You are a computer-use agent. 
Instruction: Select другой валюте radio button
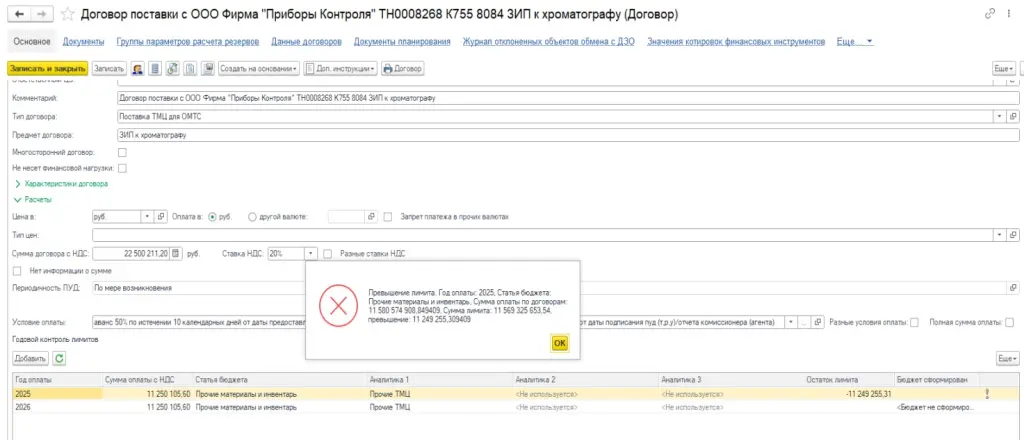(x=252, y=217)
